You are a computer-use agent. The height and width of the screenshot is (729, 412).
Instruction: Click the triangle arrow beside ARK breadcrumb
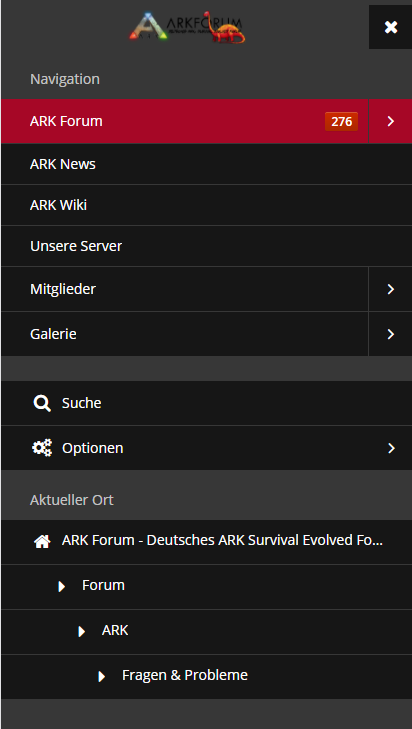click(x=82, y=631)
